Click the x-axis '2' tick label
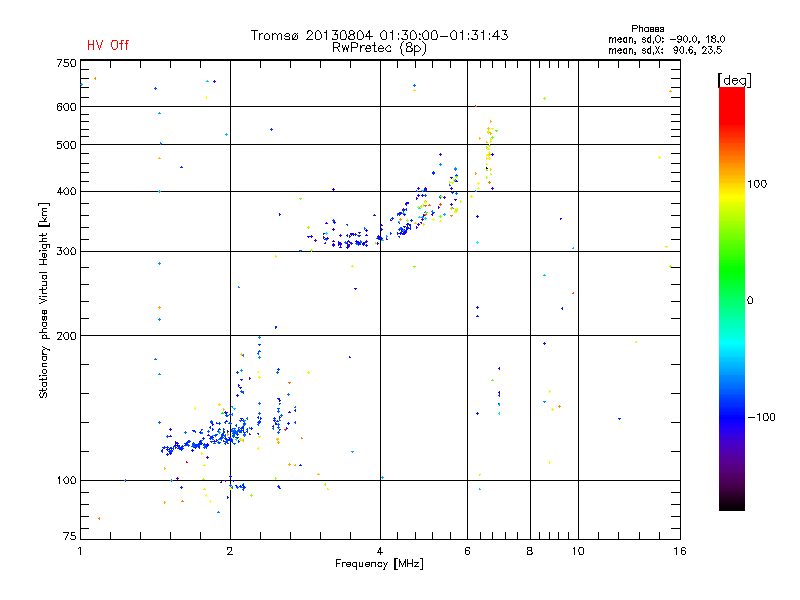Screen dimensions: 800x600 [230, 551]
